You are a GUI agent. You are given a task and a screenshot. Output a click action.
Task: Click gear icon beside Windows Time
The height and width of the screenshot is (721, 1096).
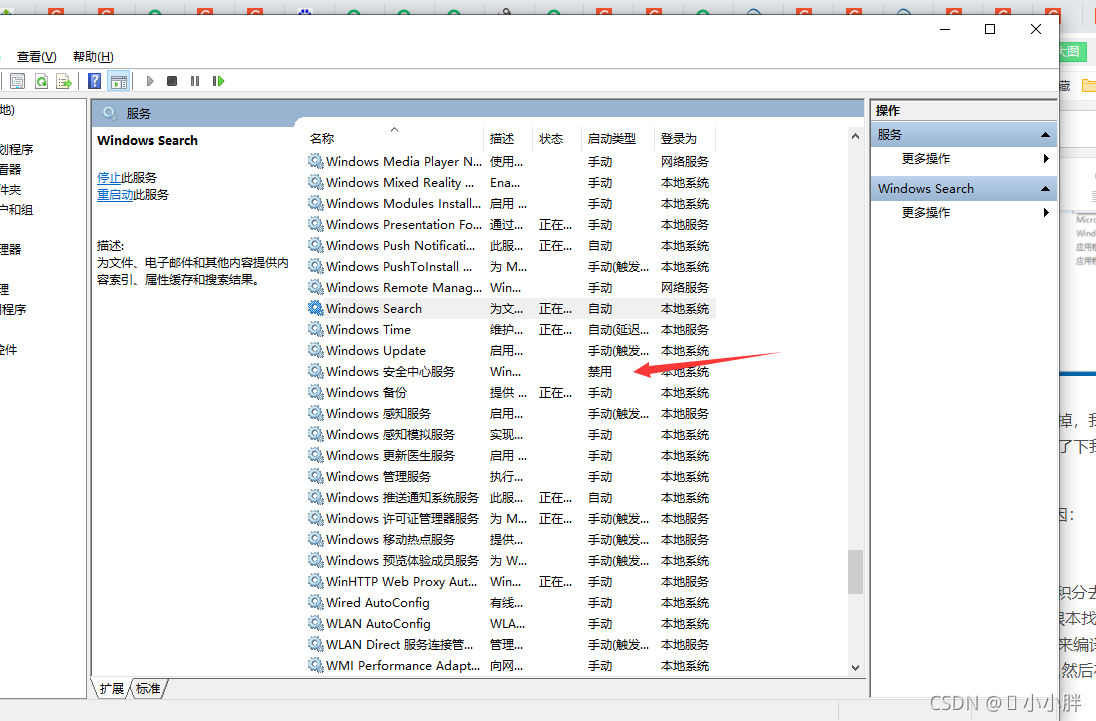click(316, 329)
